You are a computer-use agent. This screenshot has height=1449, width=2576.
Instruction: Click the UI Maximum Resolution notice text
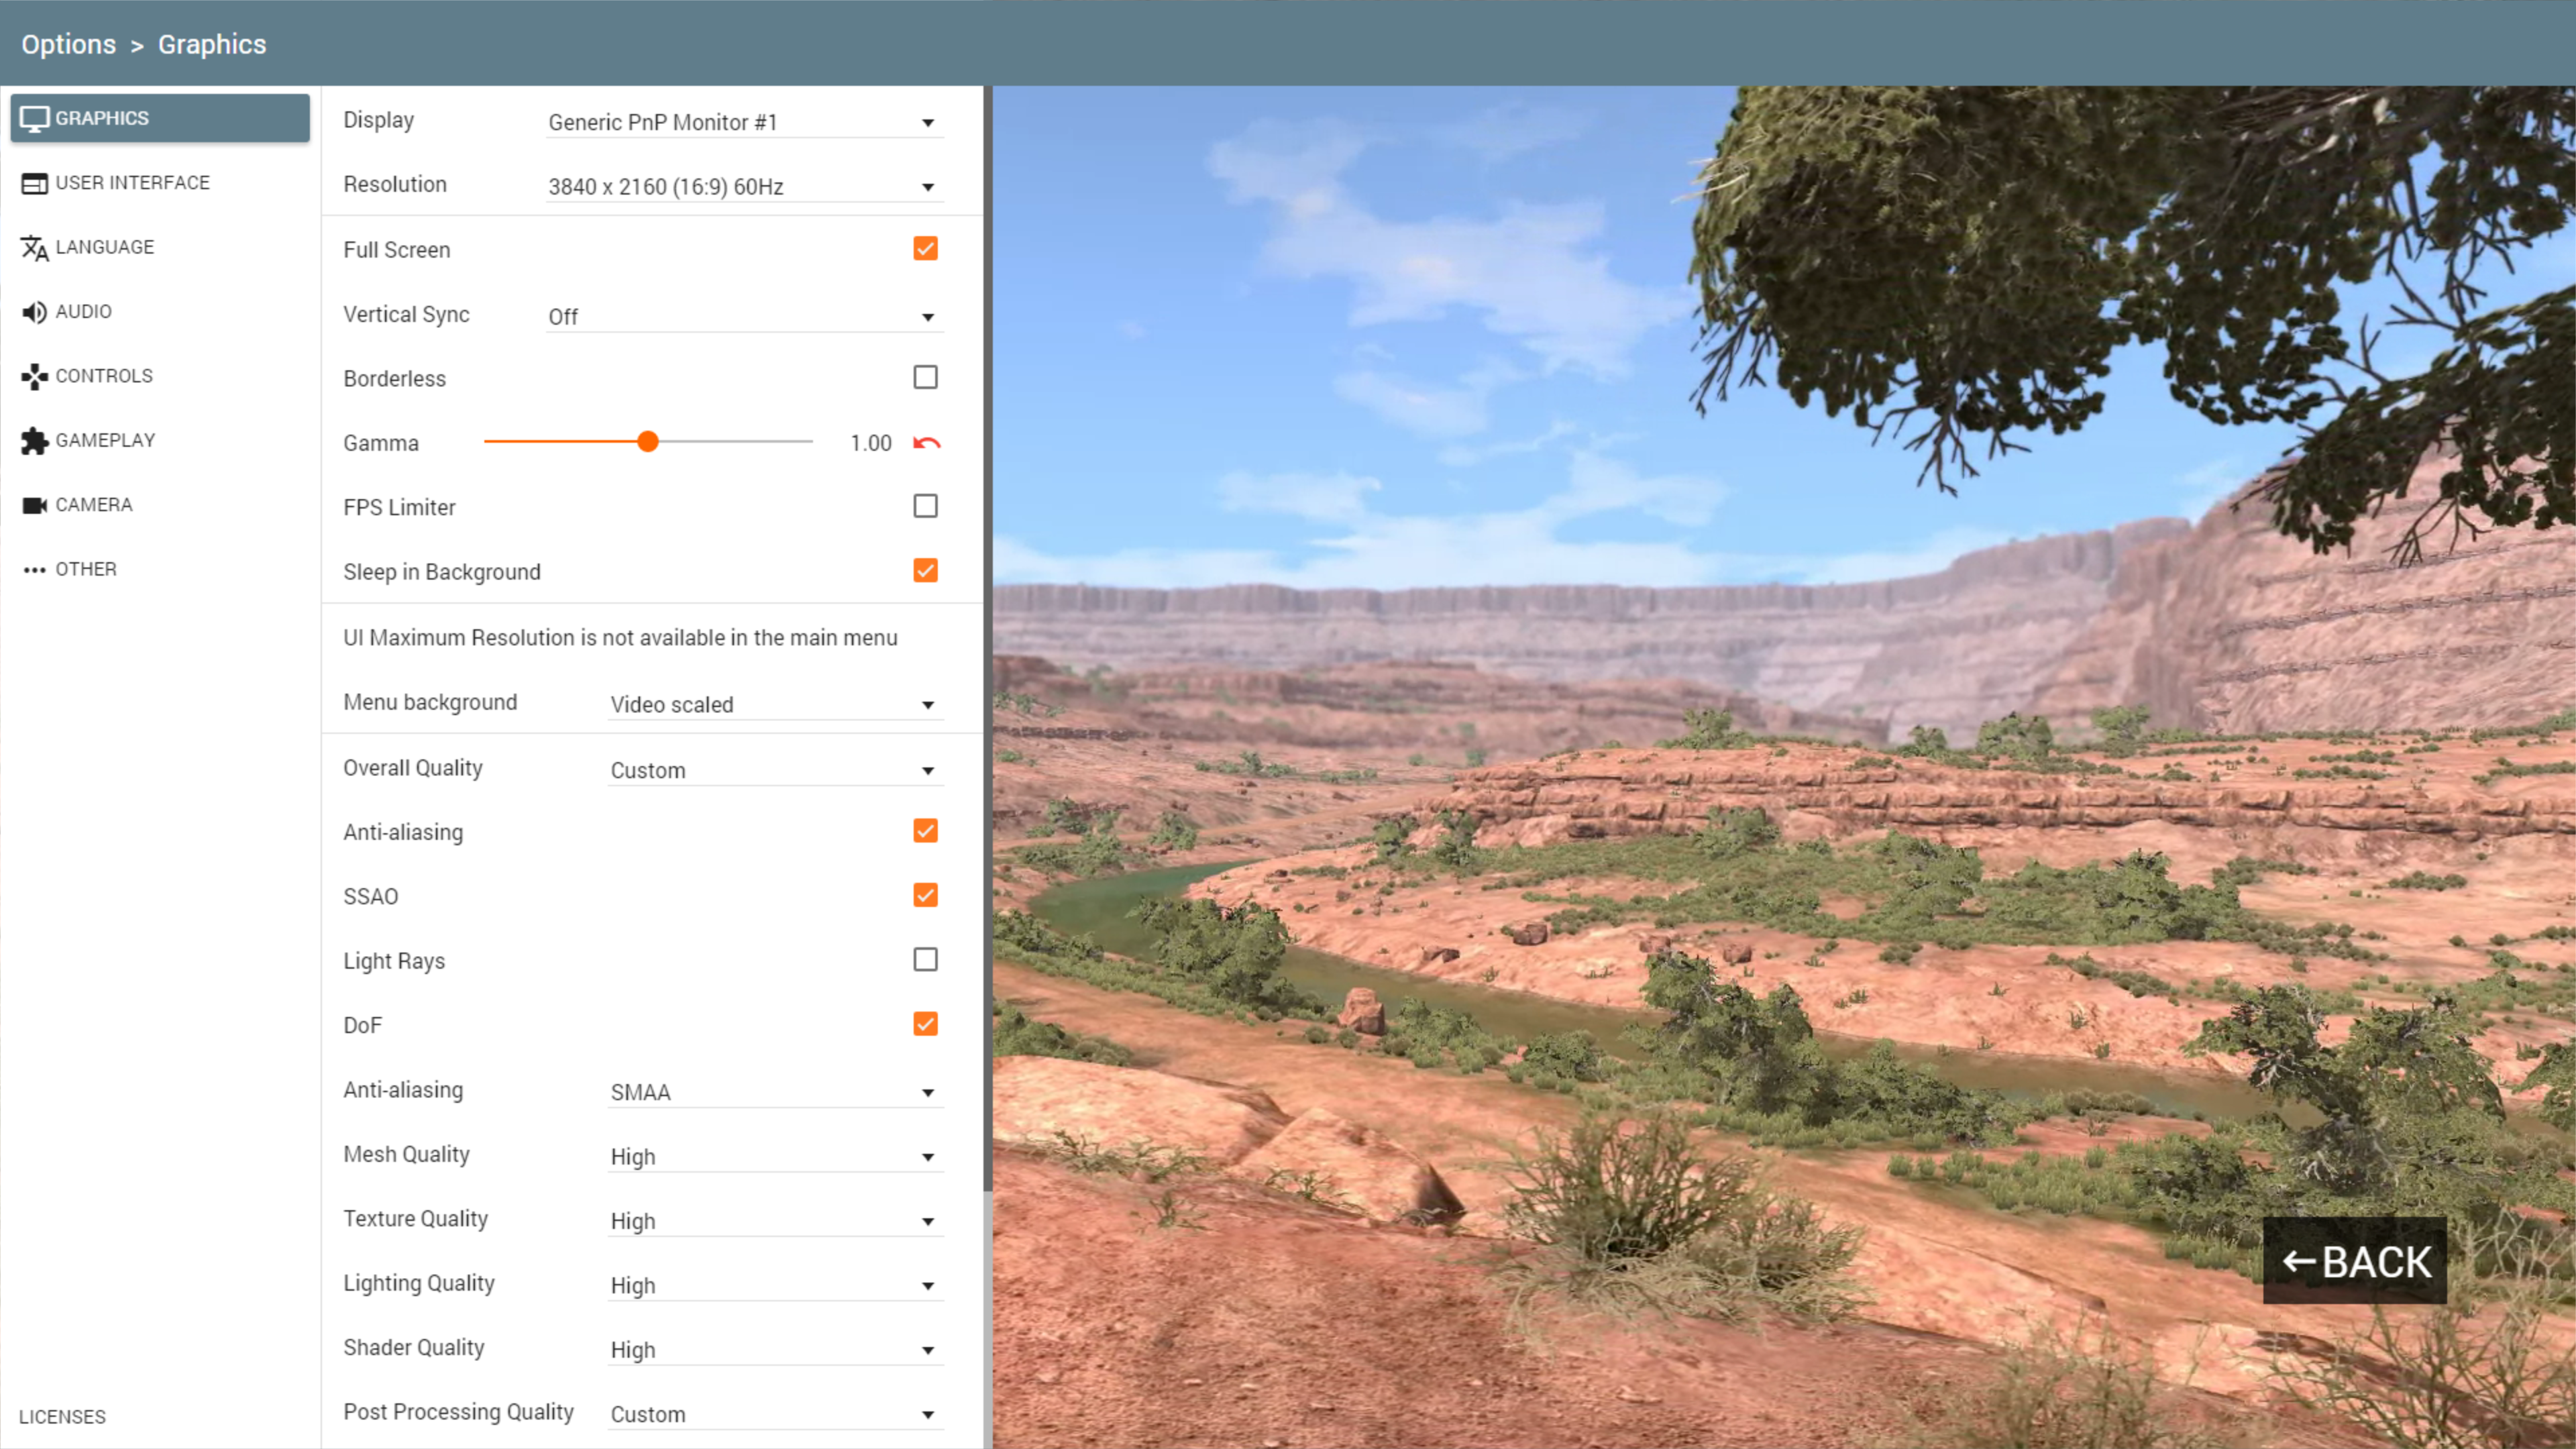coord(620,638)
